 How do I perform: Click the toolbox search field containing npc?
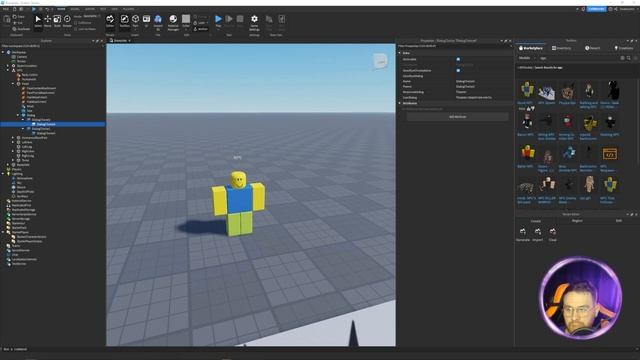click(x=579, y=58)
